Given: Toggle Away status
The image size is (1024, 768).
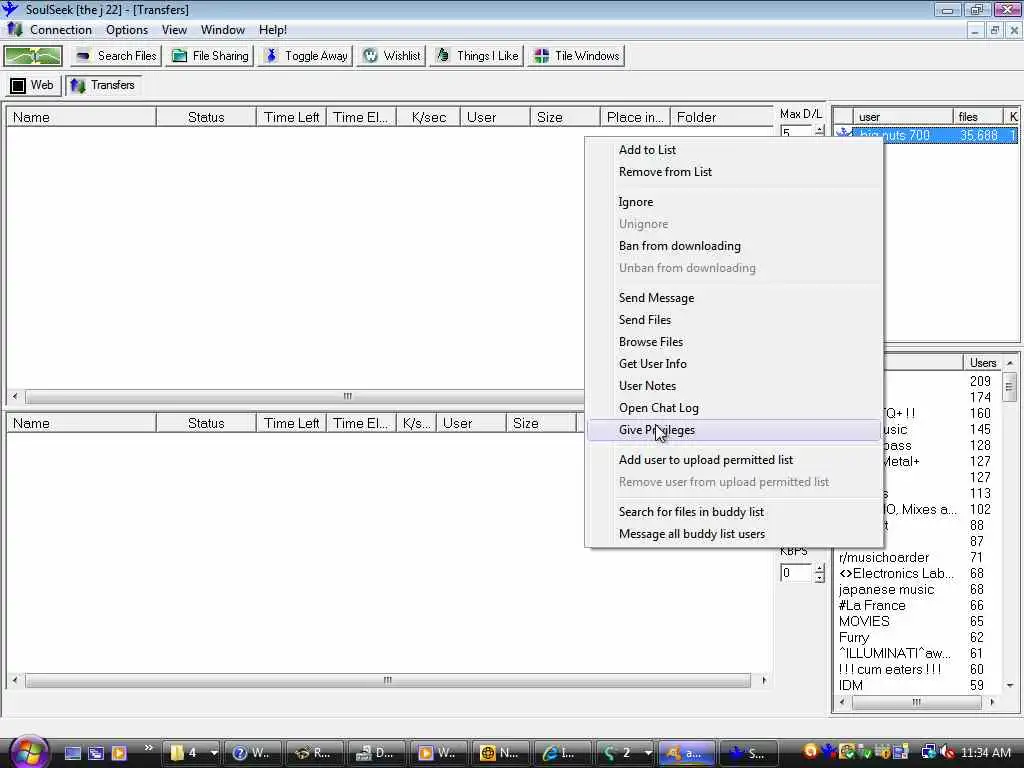Looking at the screenshot, I should tap(306, 56).
